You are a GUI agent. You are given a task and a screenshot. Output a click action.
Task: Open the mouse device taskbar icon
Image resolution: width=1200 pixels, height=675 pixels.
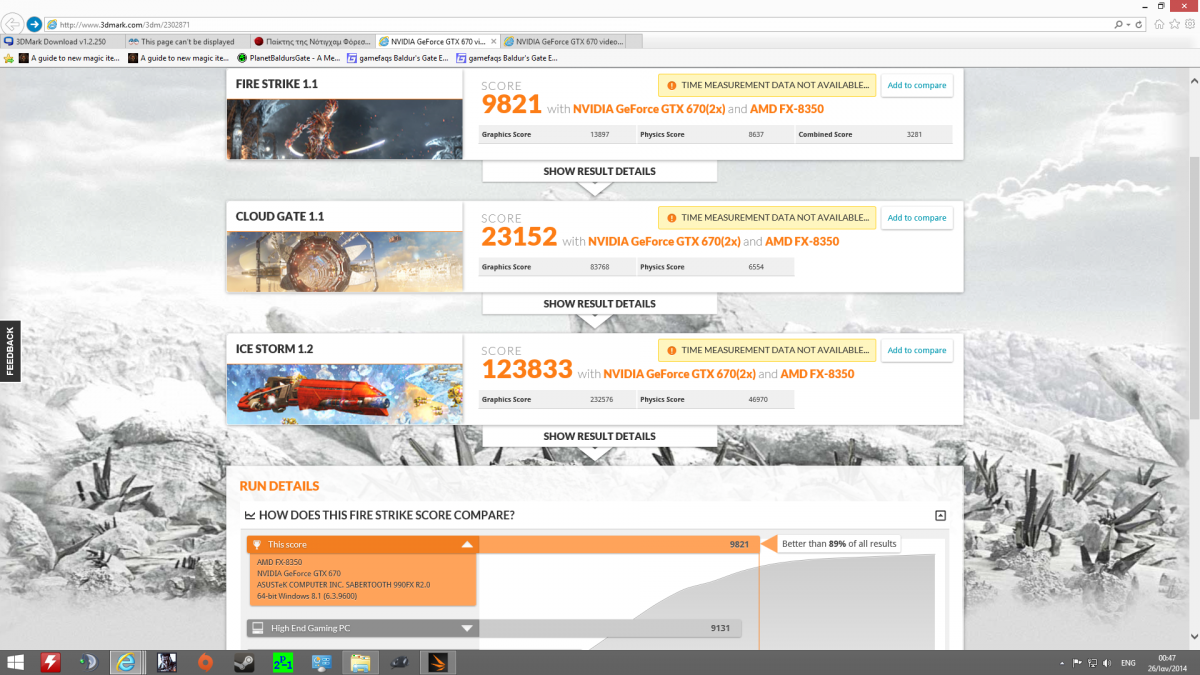(x=399, y=661)
